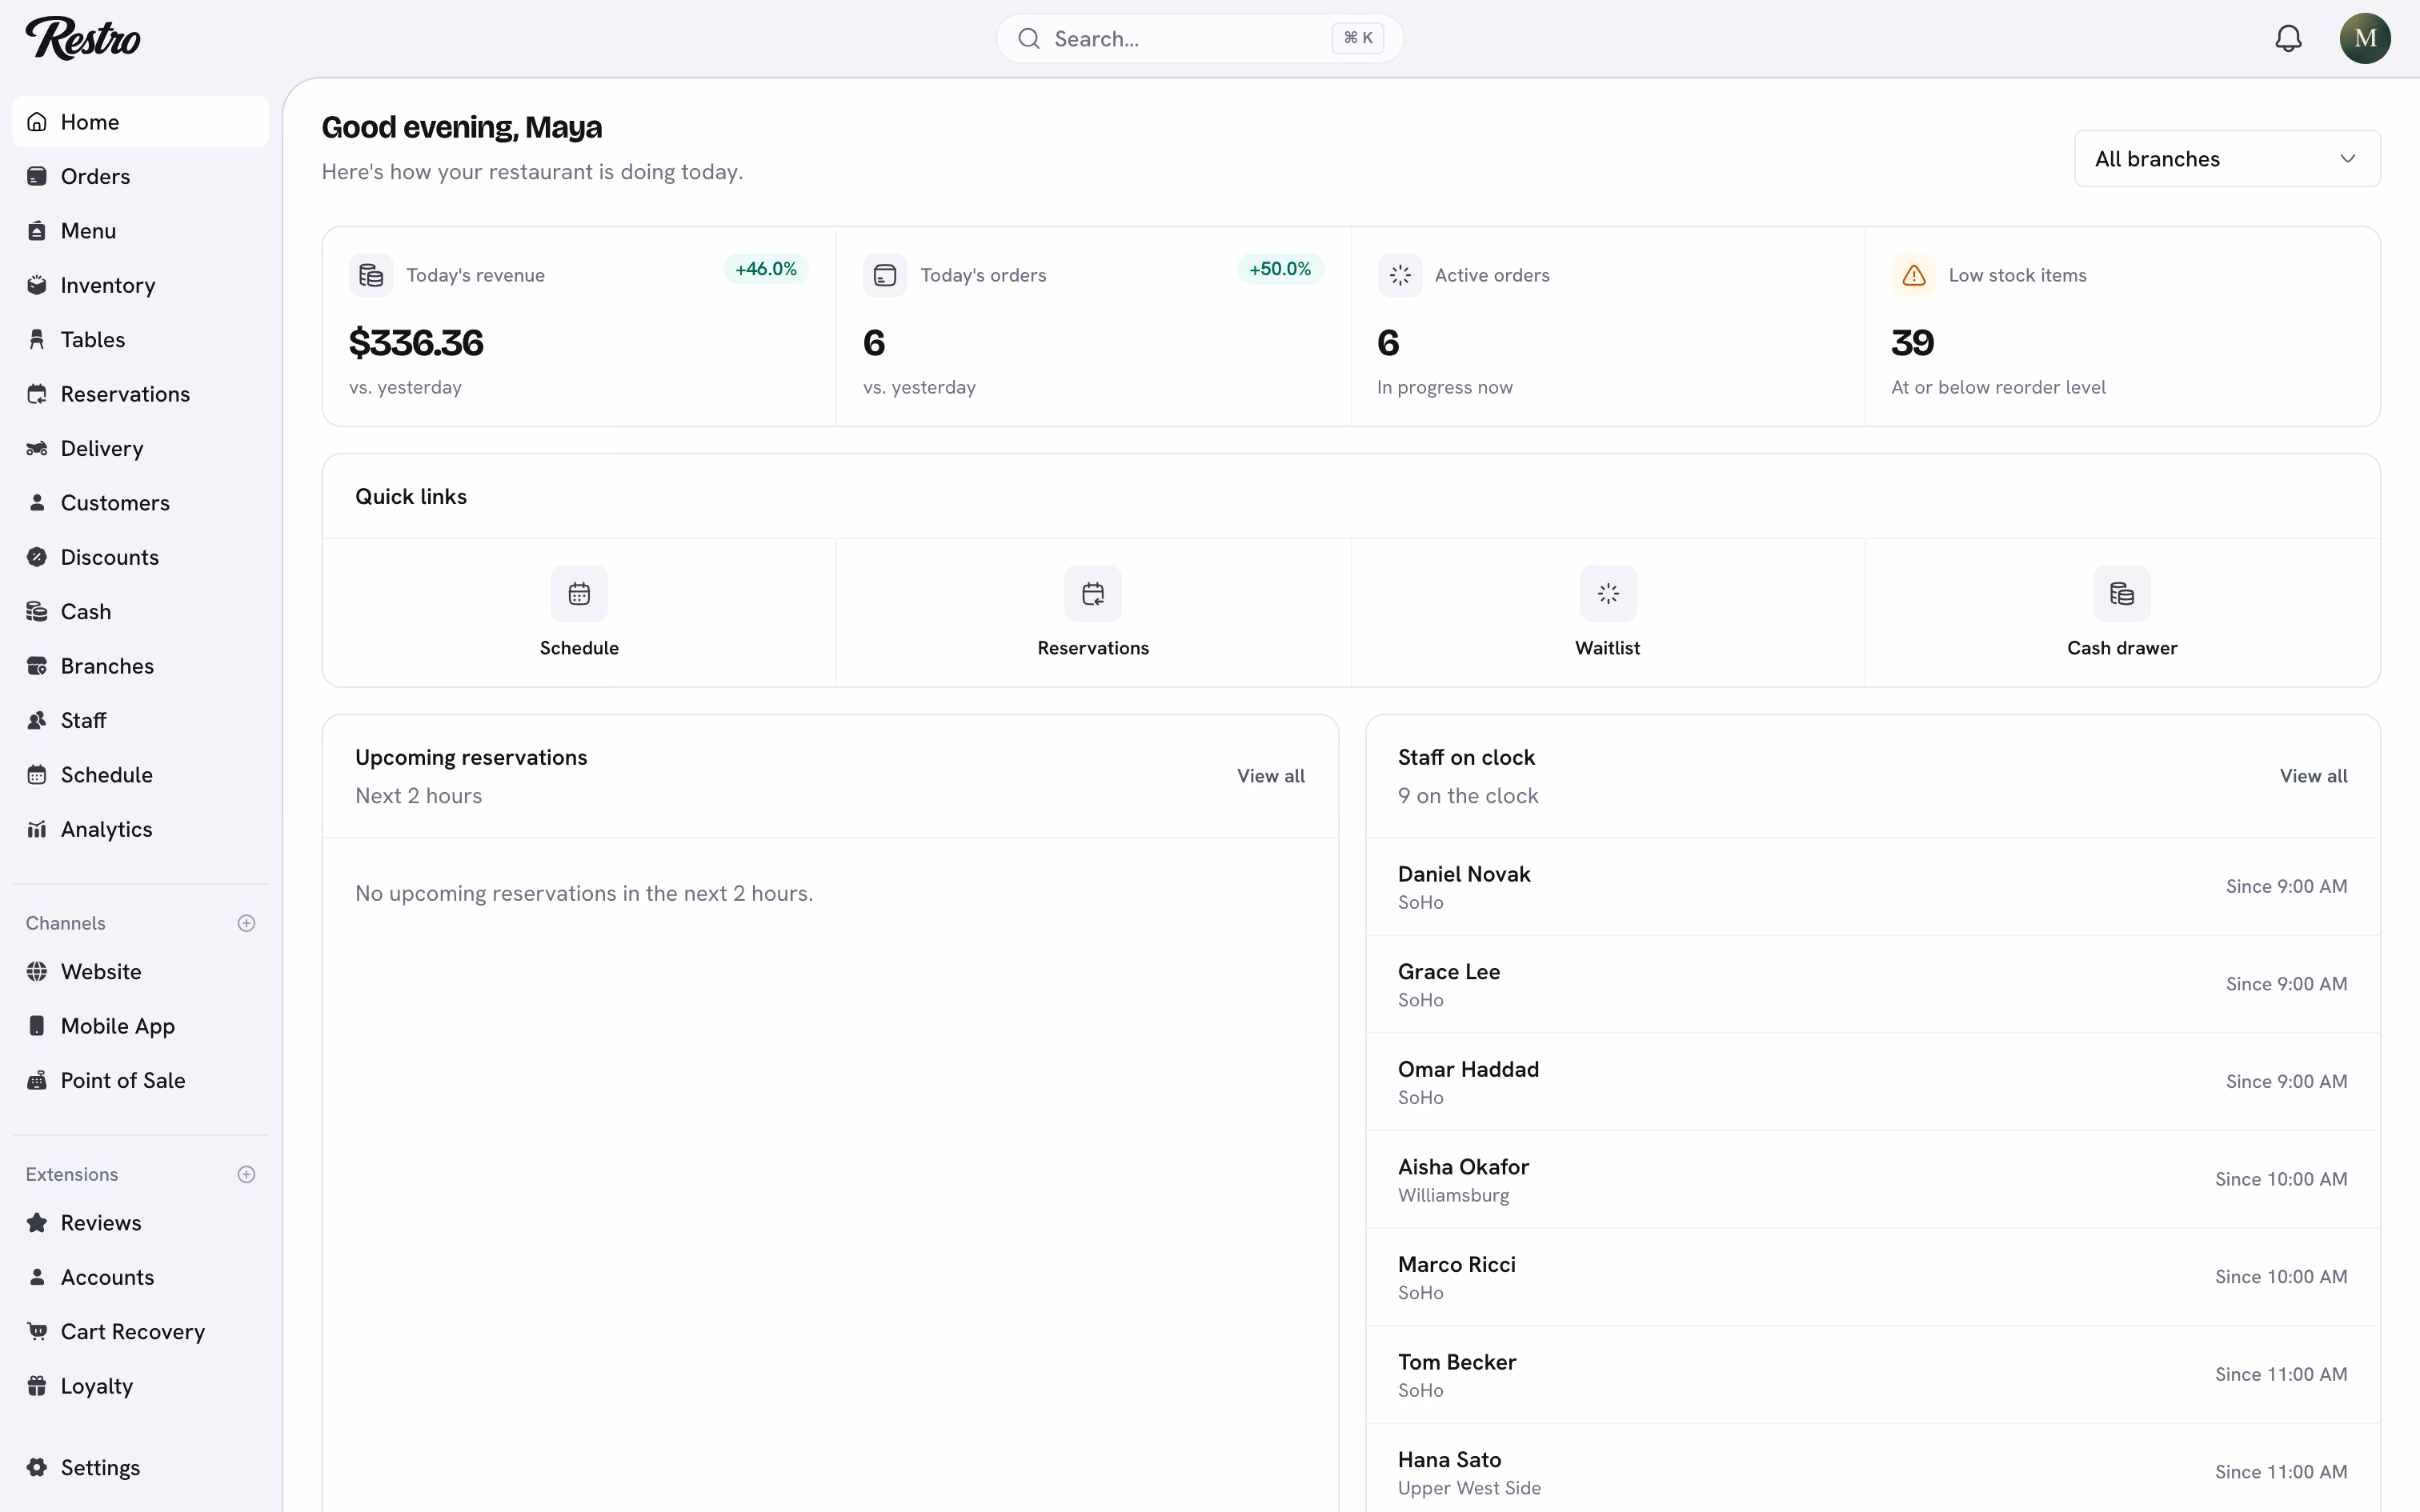The width and height of the screenshot is (2420, 1512).
Task: Click the Reservations quick link icon
Action: coord(1093,594)
